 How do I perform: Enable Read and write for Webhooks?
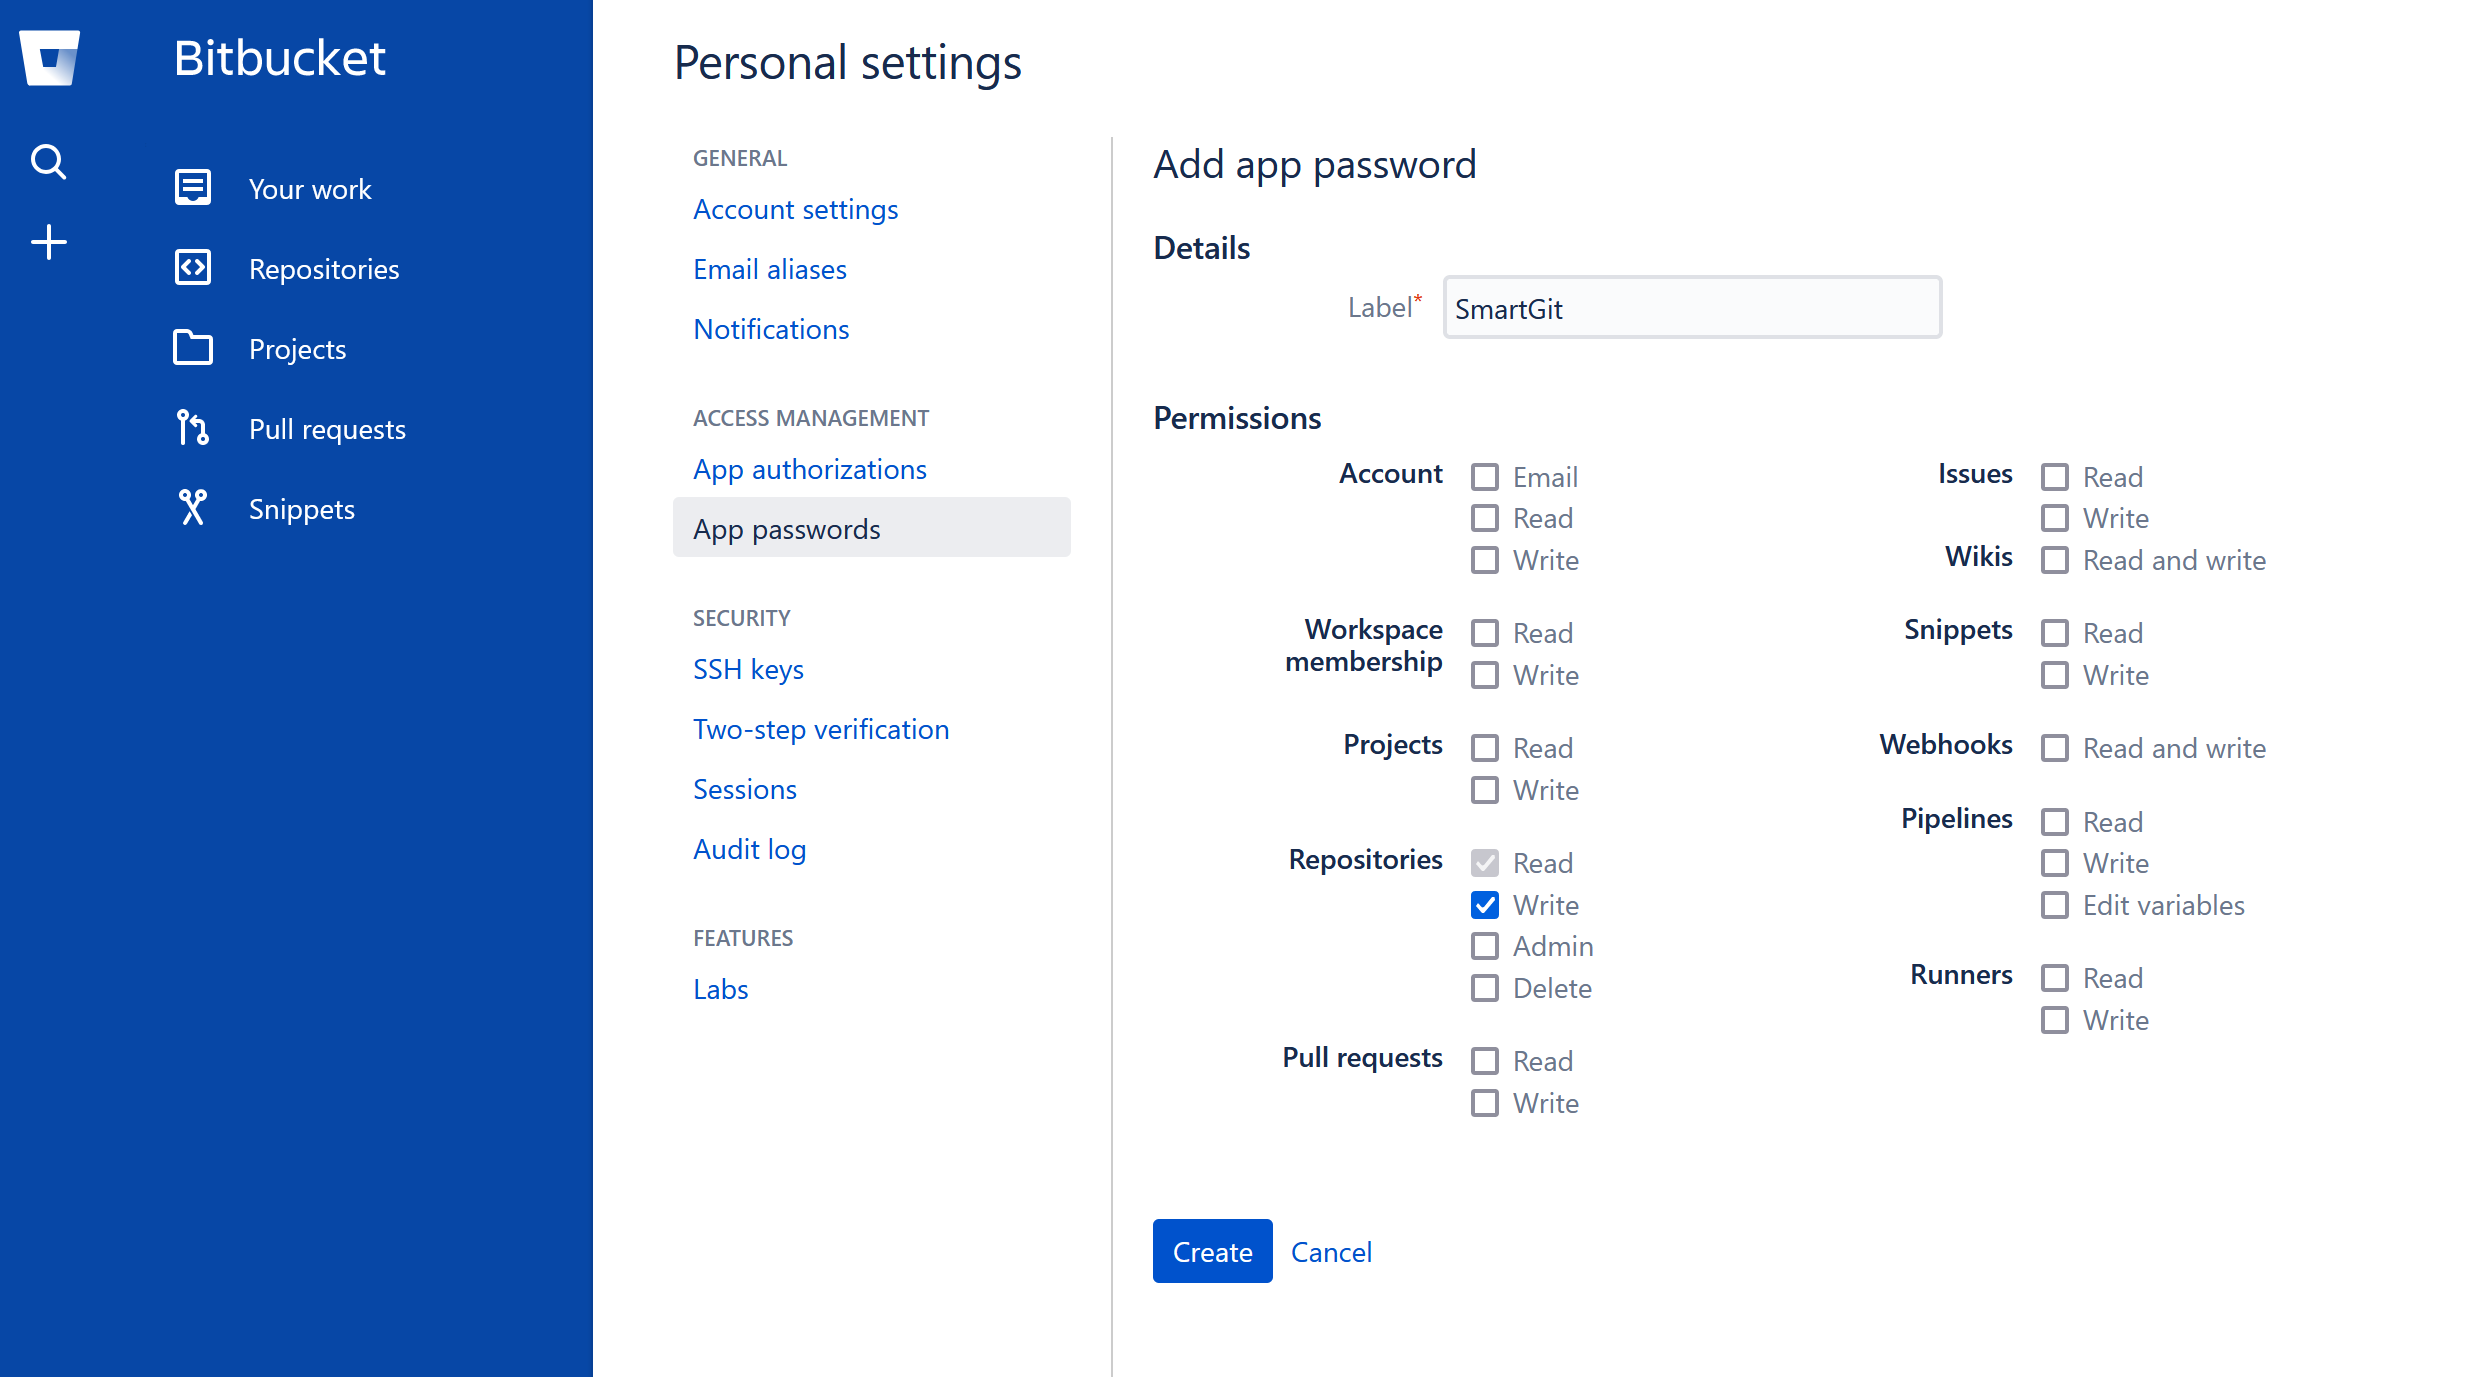(x=2056, y=747)
